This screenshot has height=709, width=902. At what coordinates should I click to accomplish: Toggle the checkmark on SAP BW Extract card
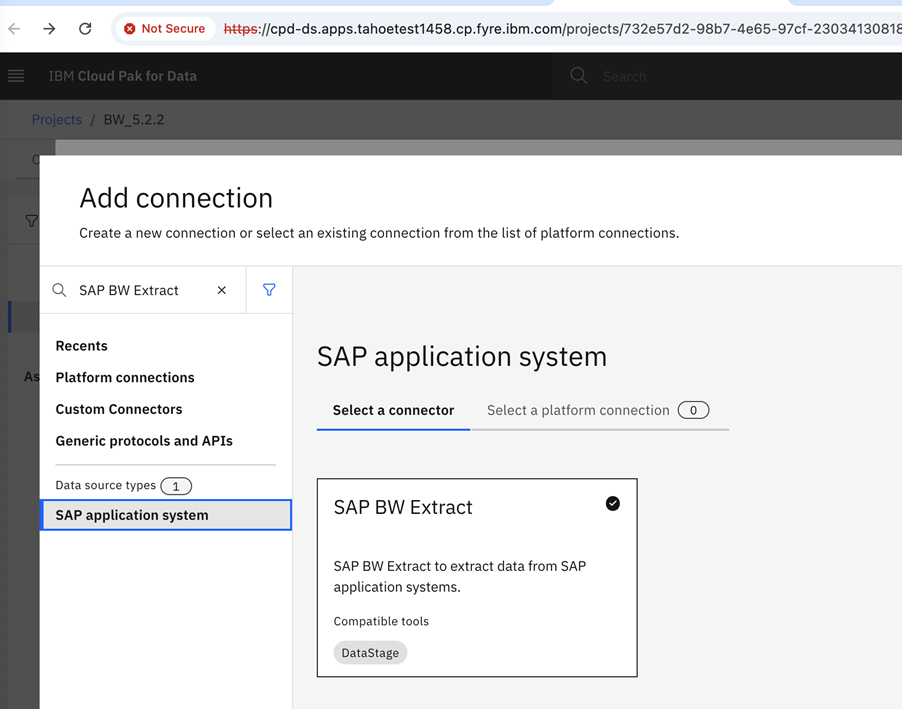[613, 504]
